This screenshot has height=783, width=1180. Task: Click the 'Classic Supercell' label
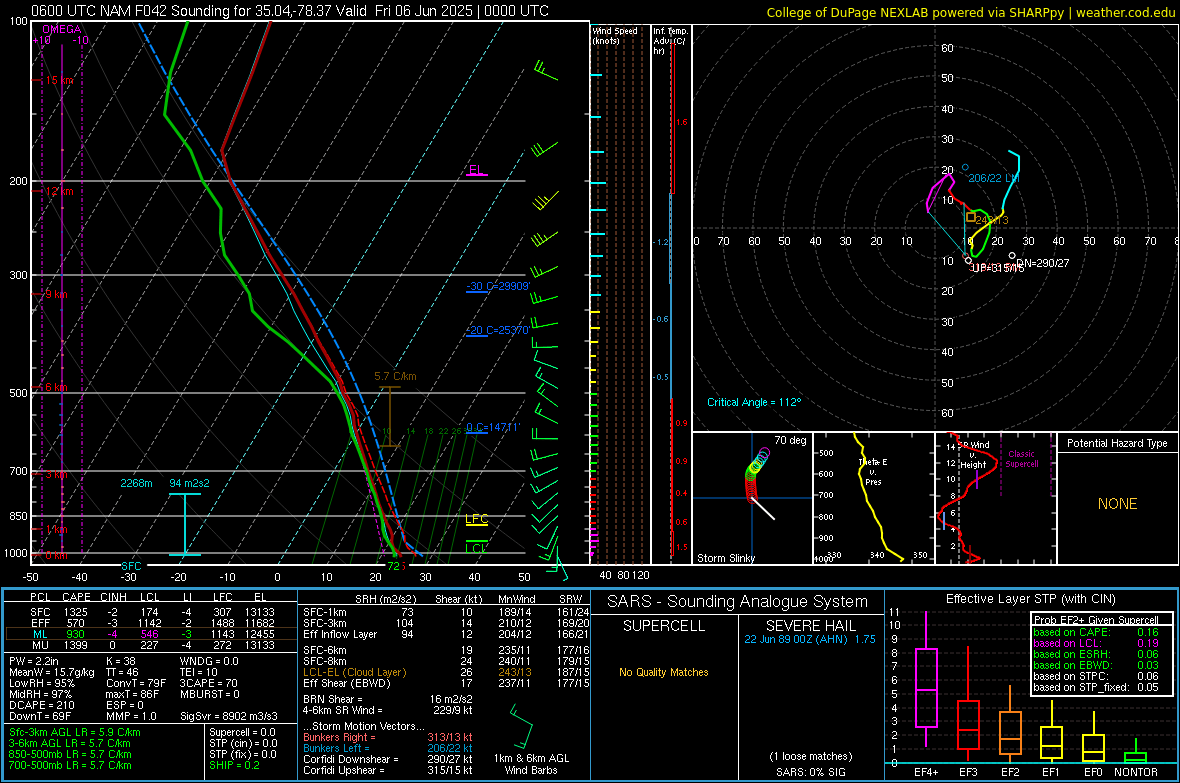click(x=1022, y=459)
